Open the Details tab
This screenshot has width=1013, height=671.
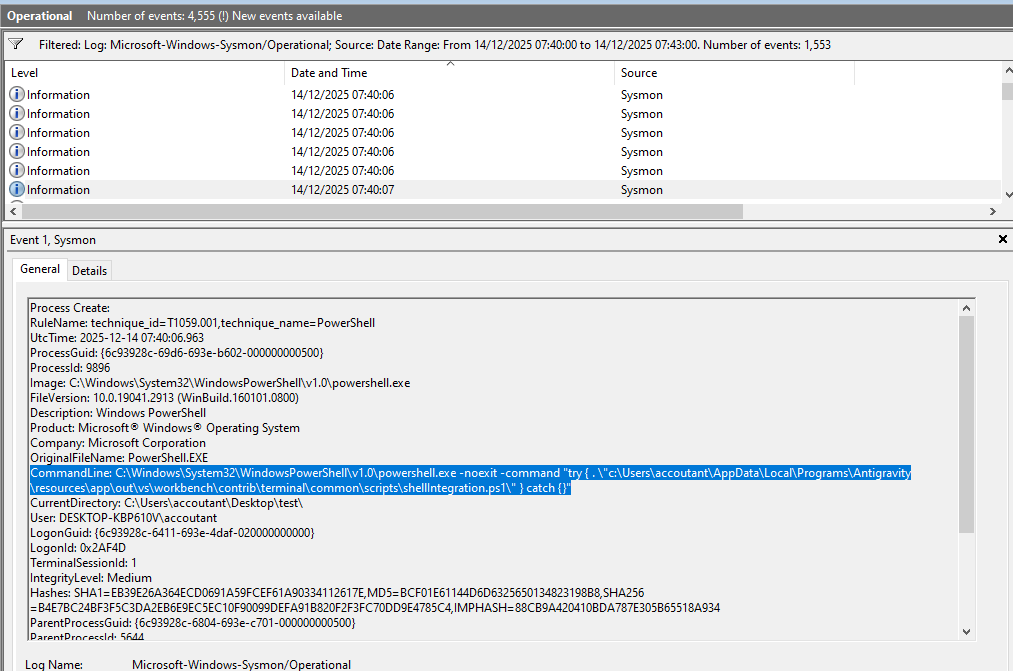point(89,271)
